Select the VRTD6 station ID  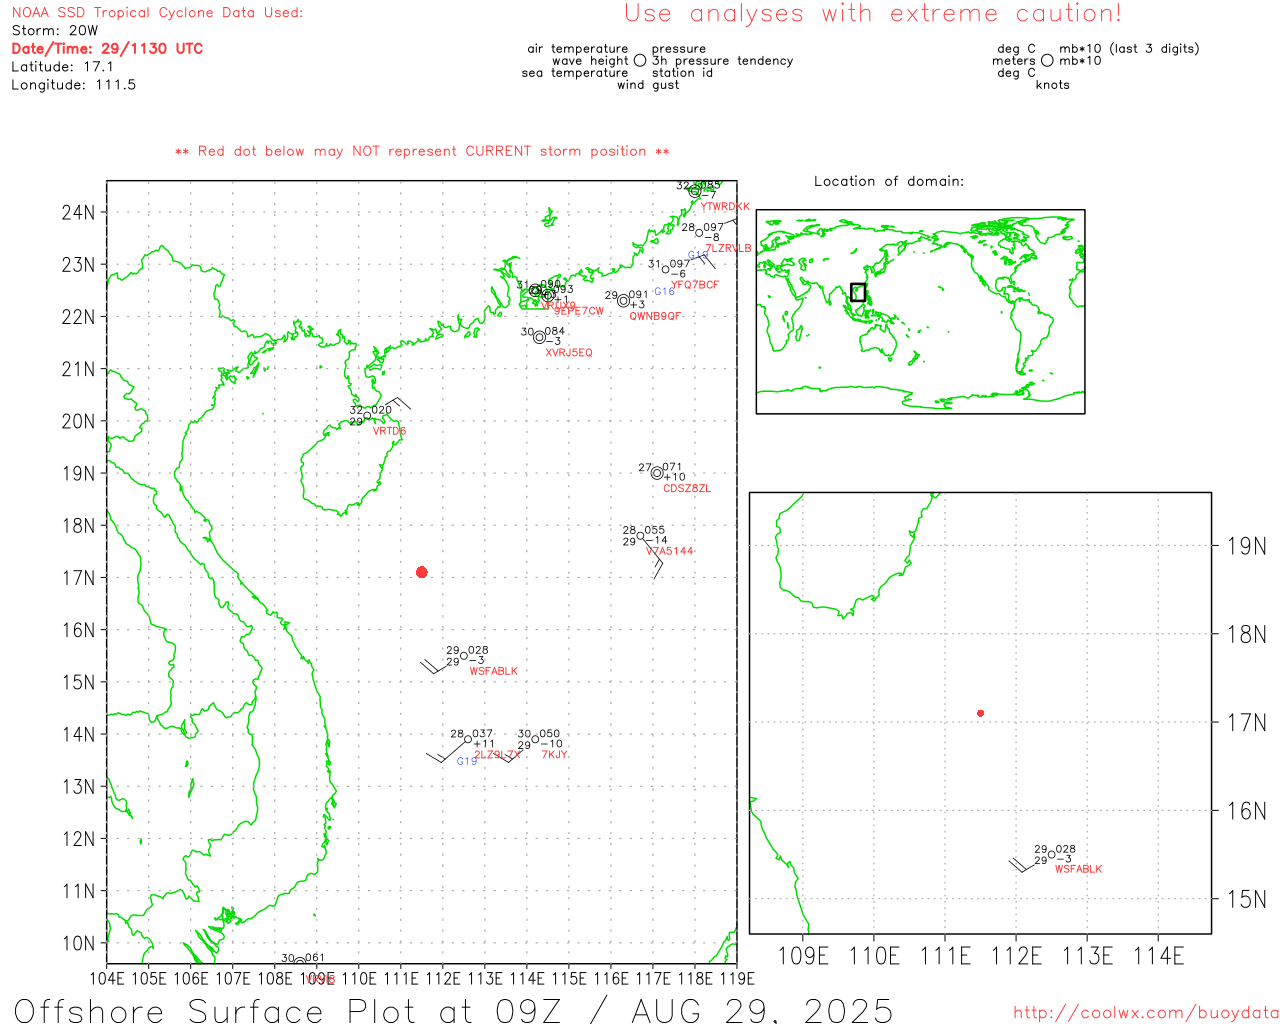(x=390, y=431)
